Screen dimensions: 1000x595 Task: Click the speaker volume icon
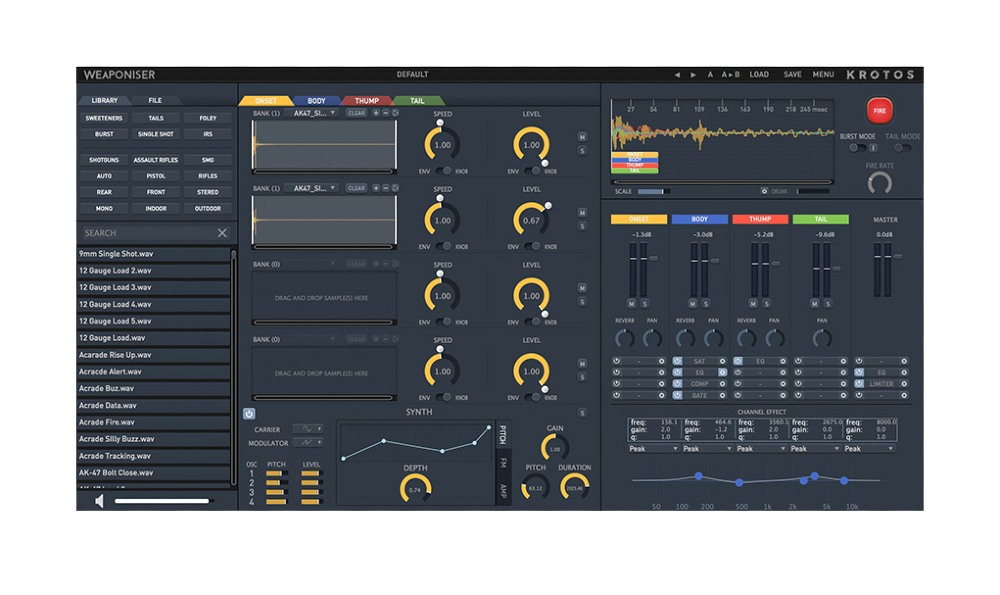pos(99,501)
